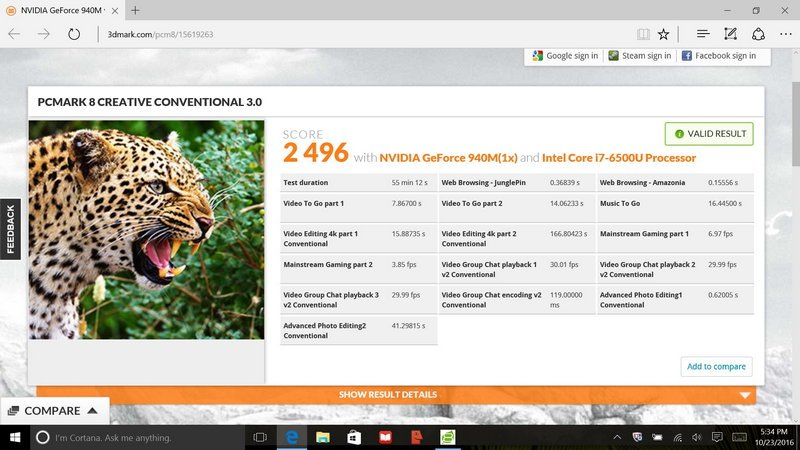Click the Share icon in Edge

pos(756,33)
